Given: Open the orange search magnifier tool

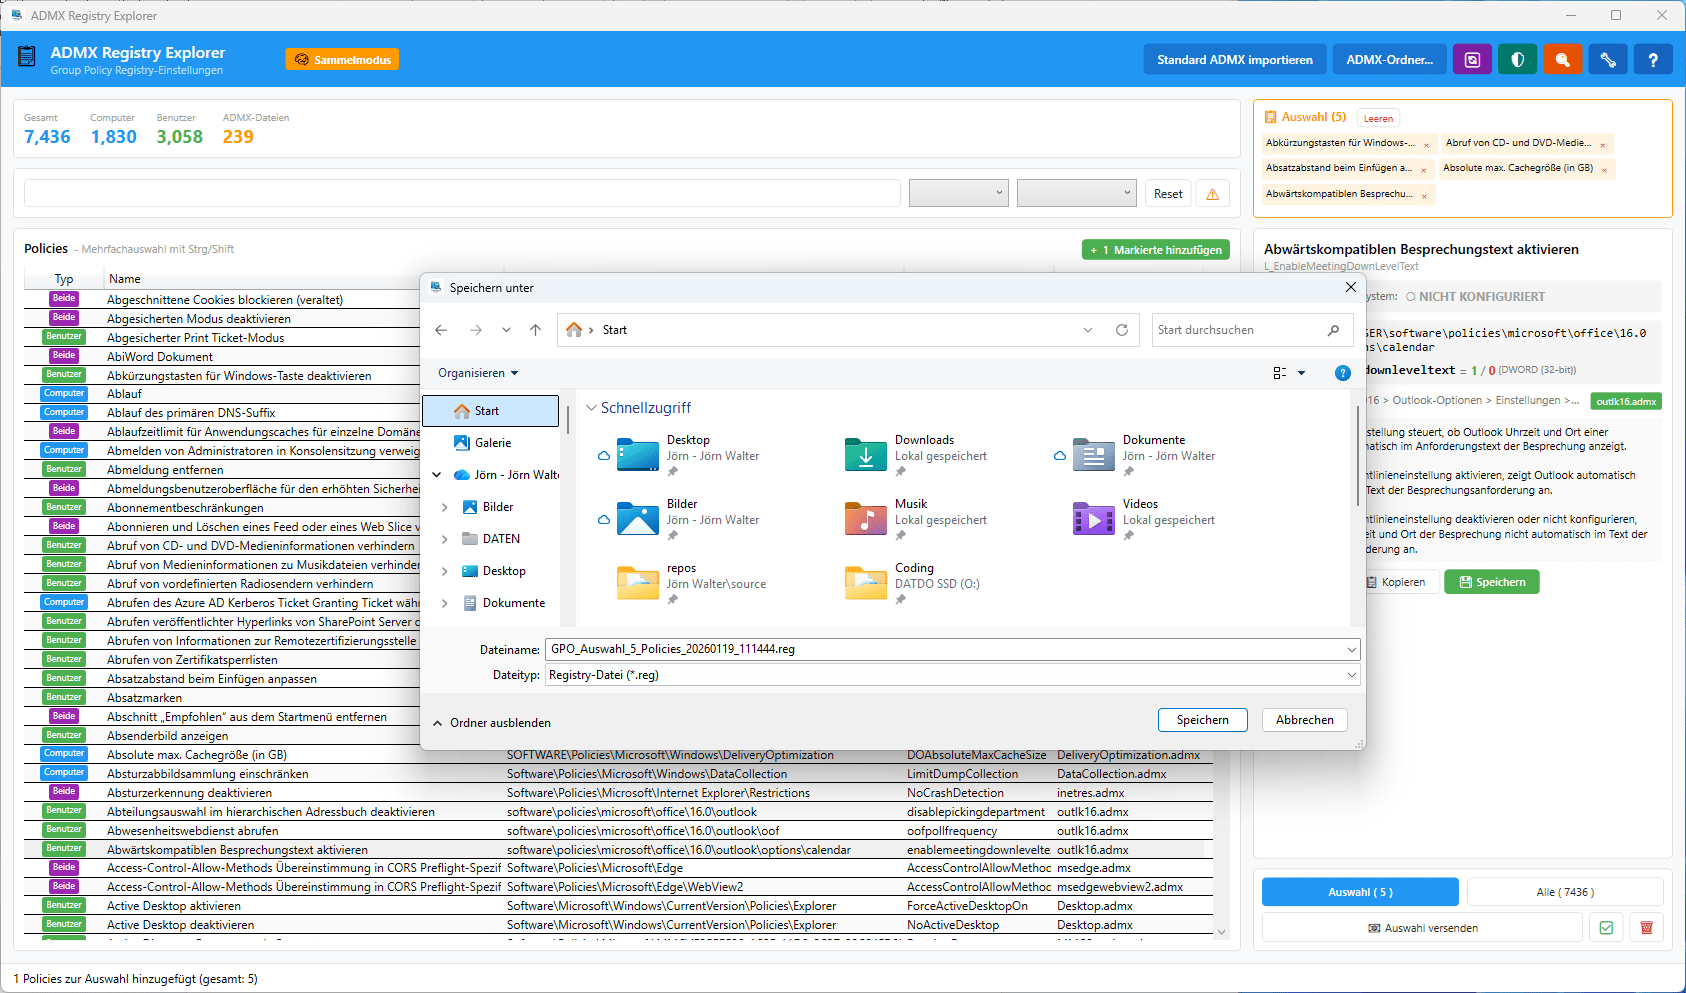Looking at the screenshot, I should pyautogui.click(x=1562, y=60).
